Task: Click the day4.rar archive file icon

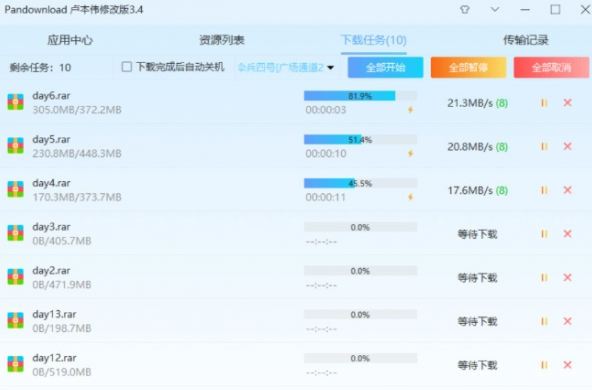Action: click(x=15, y=190)
